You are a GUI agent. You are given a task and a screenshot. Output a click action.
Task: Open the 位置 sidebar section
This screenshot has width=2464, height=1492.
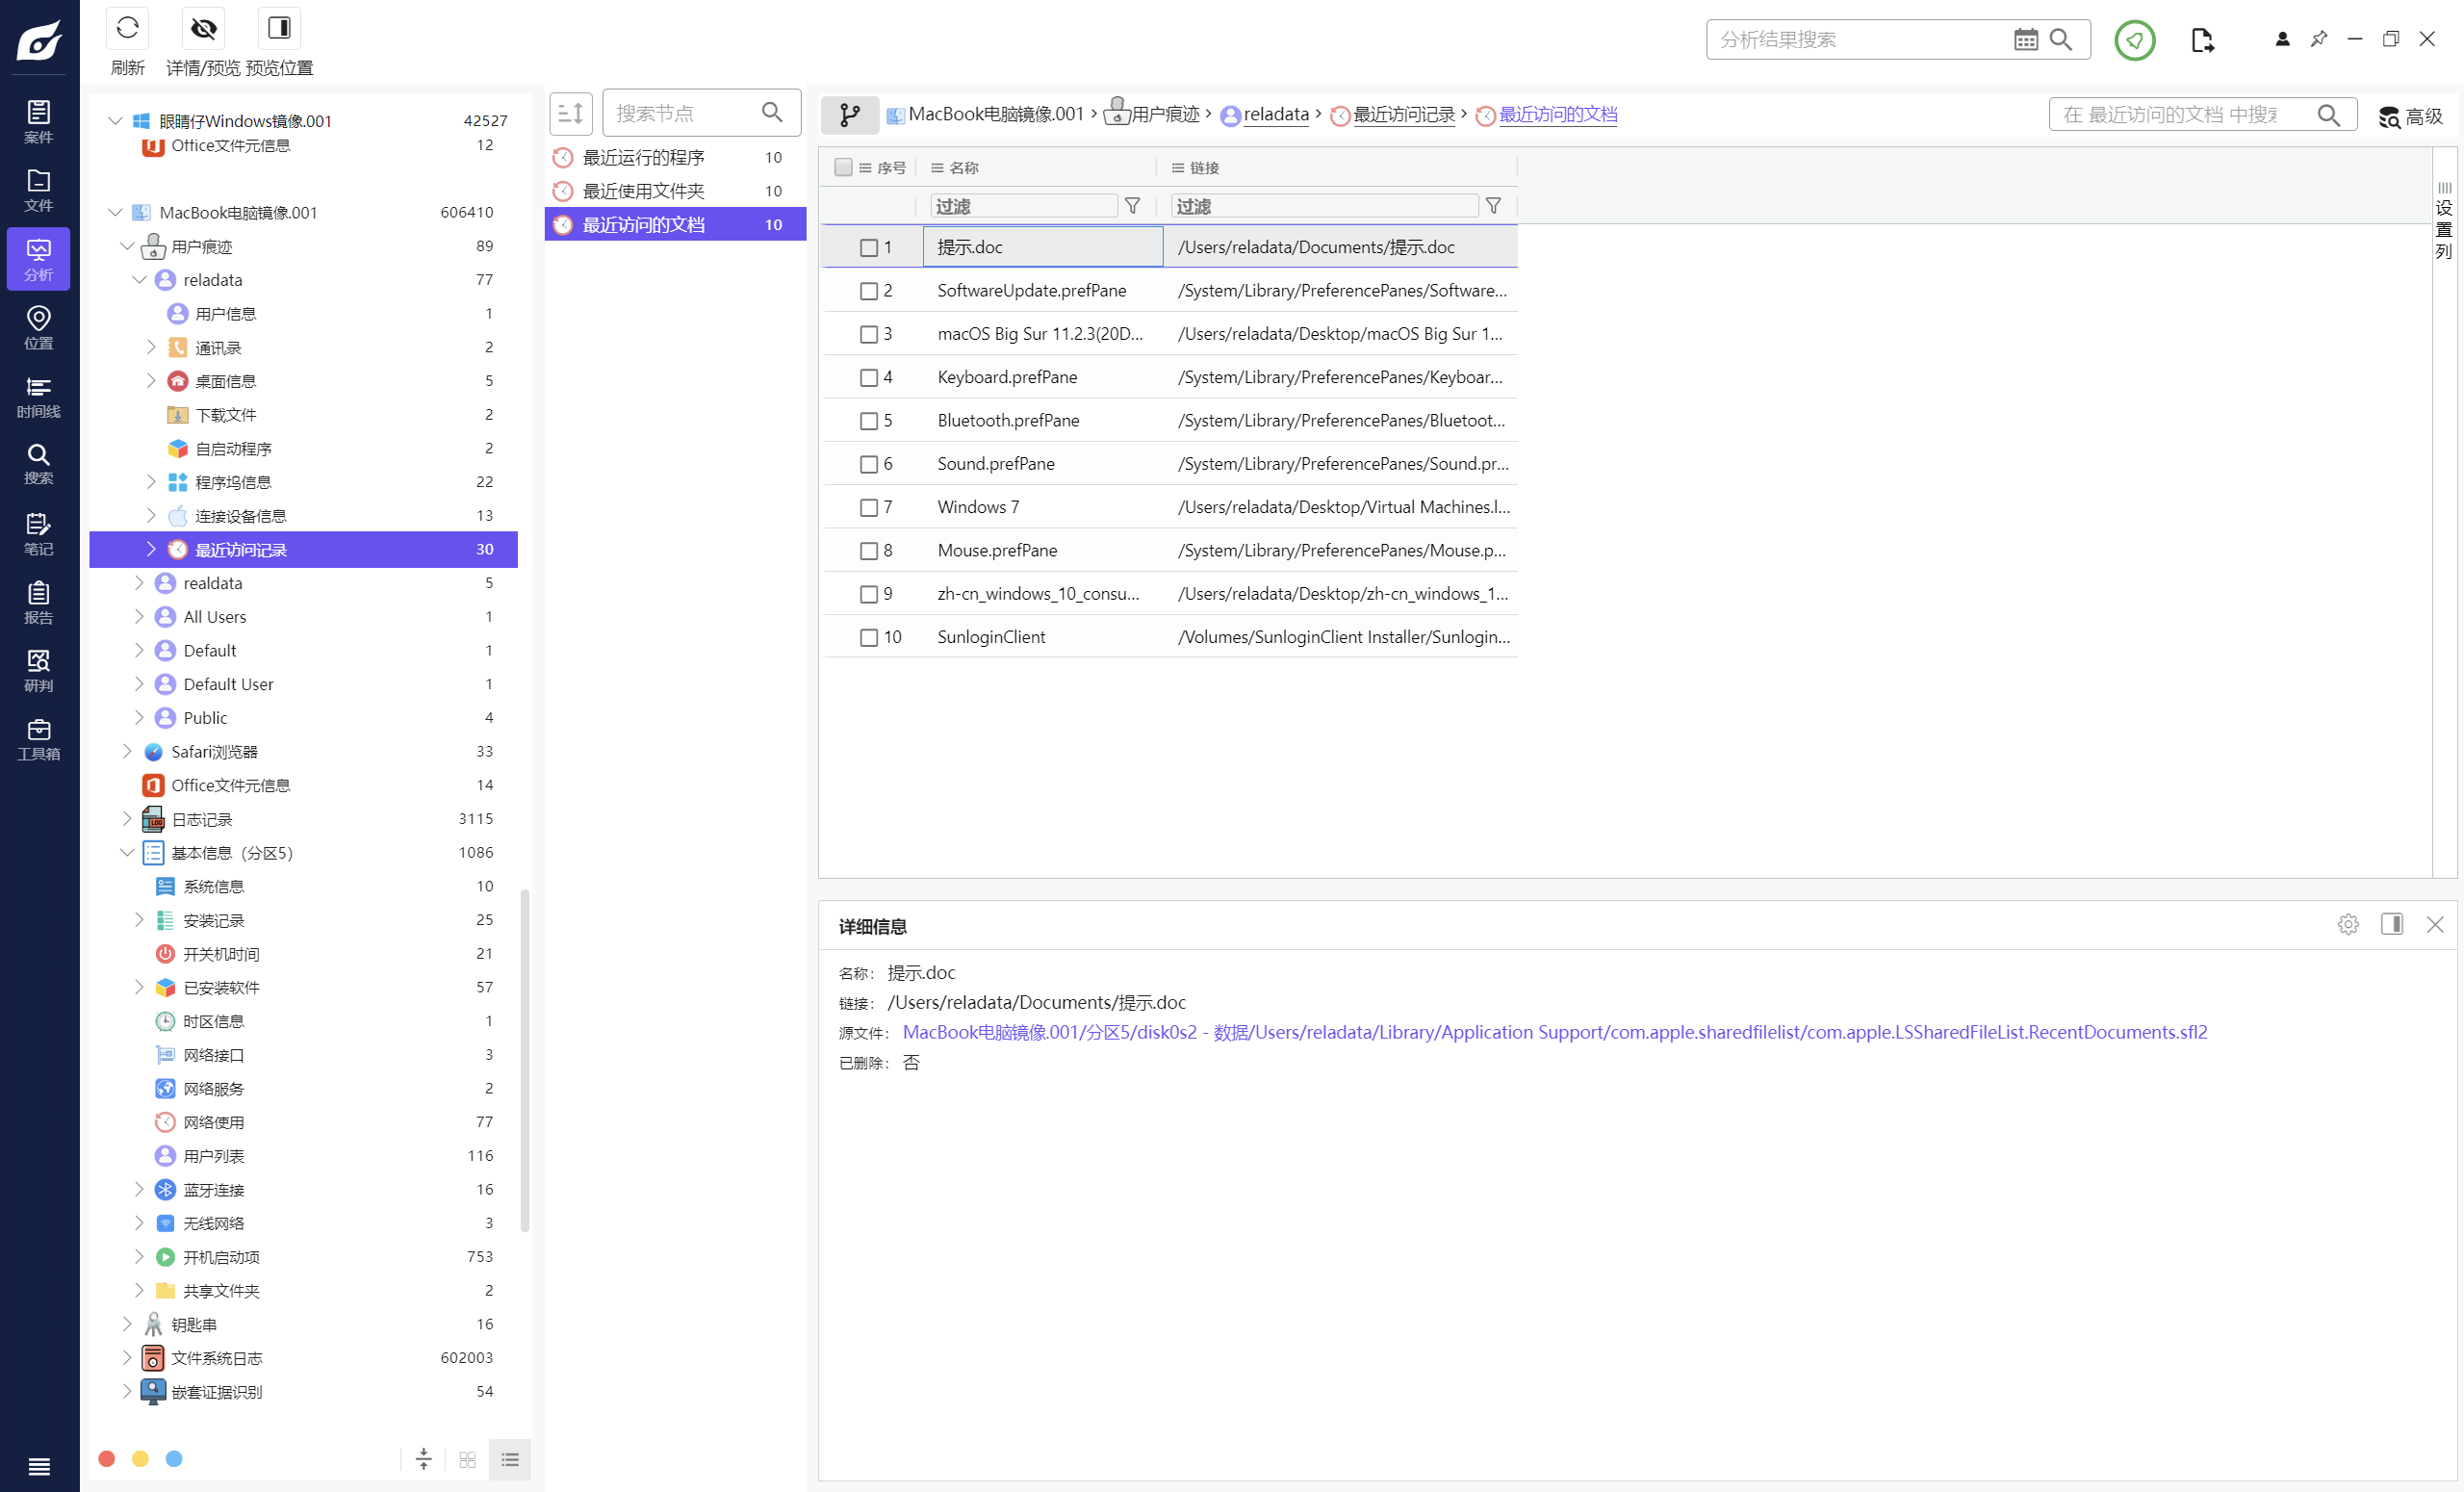tap(38, 328)
